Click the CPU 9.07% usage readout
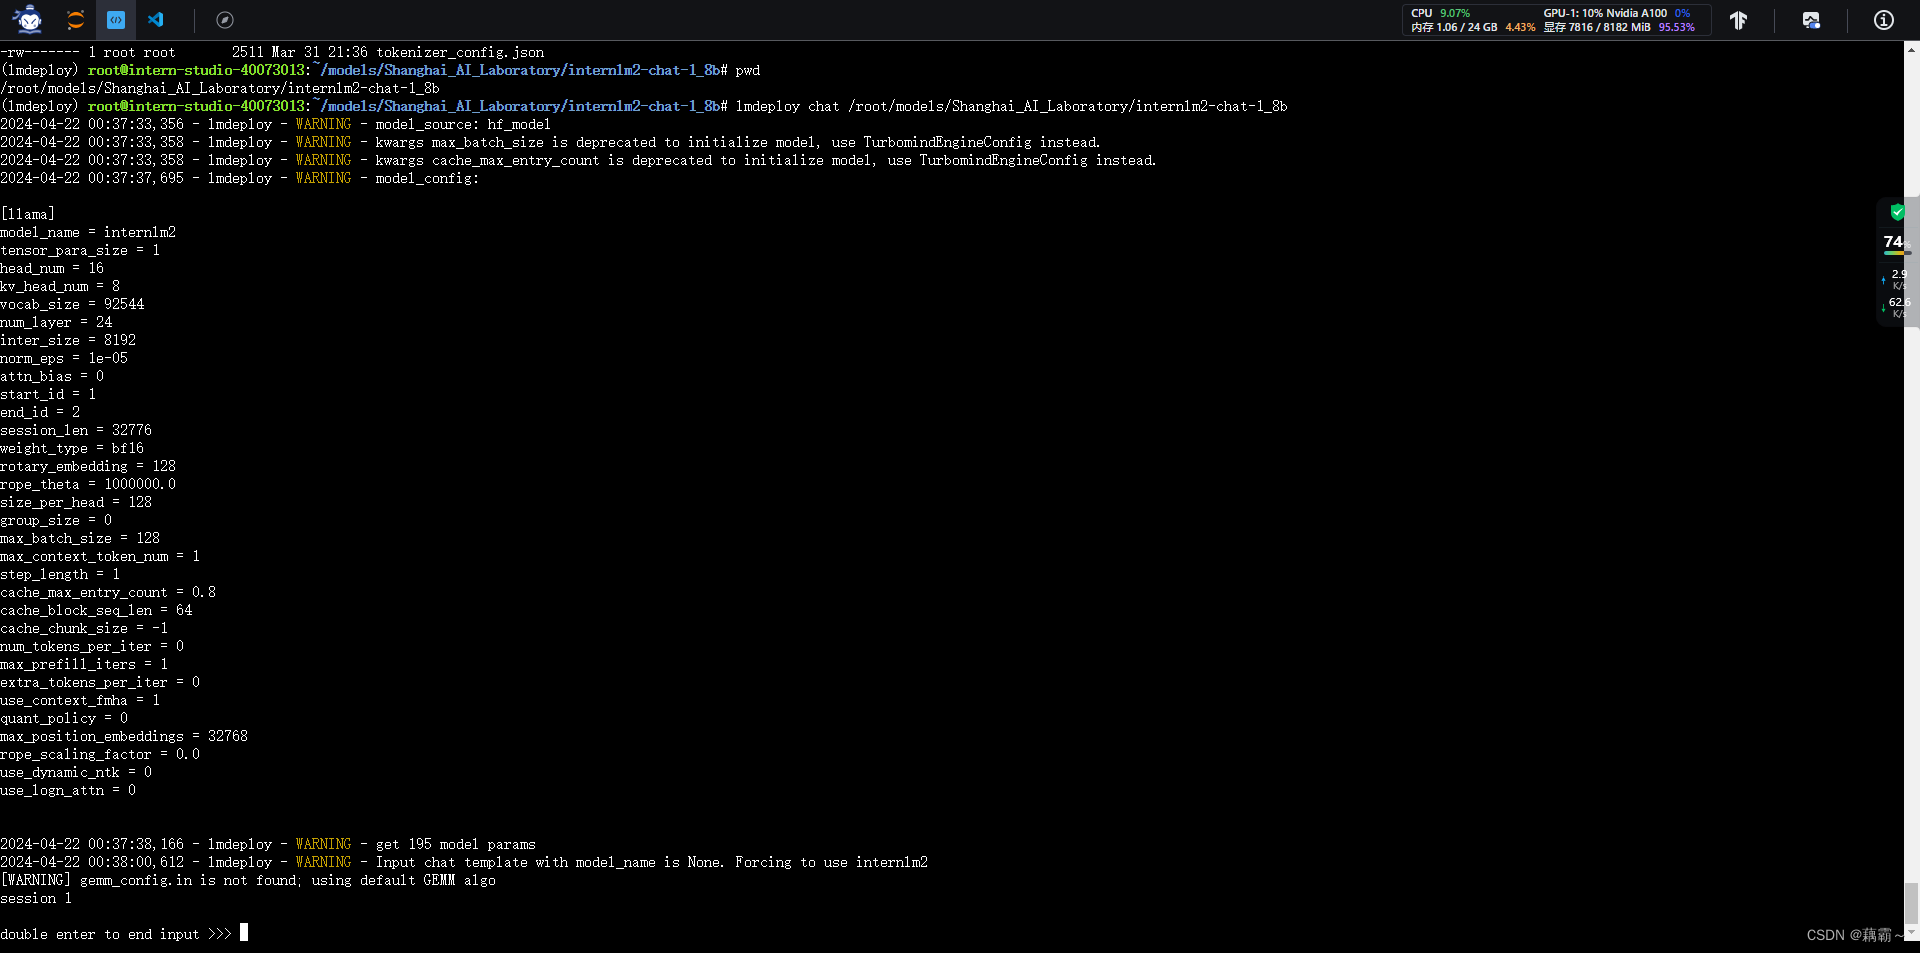This screenshot has width=1920, height=953. pyautogui.click(x=1440, y=13)
